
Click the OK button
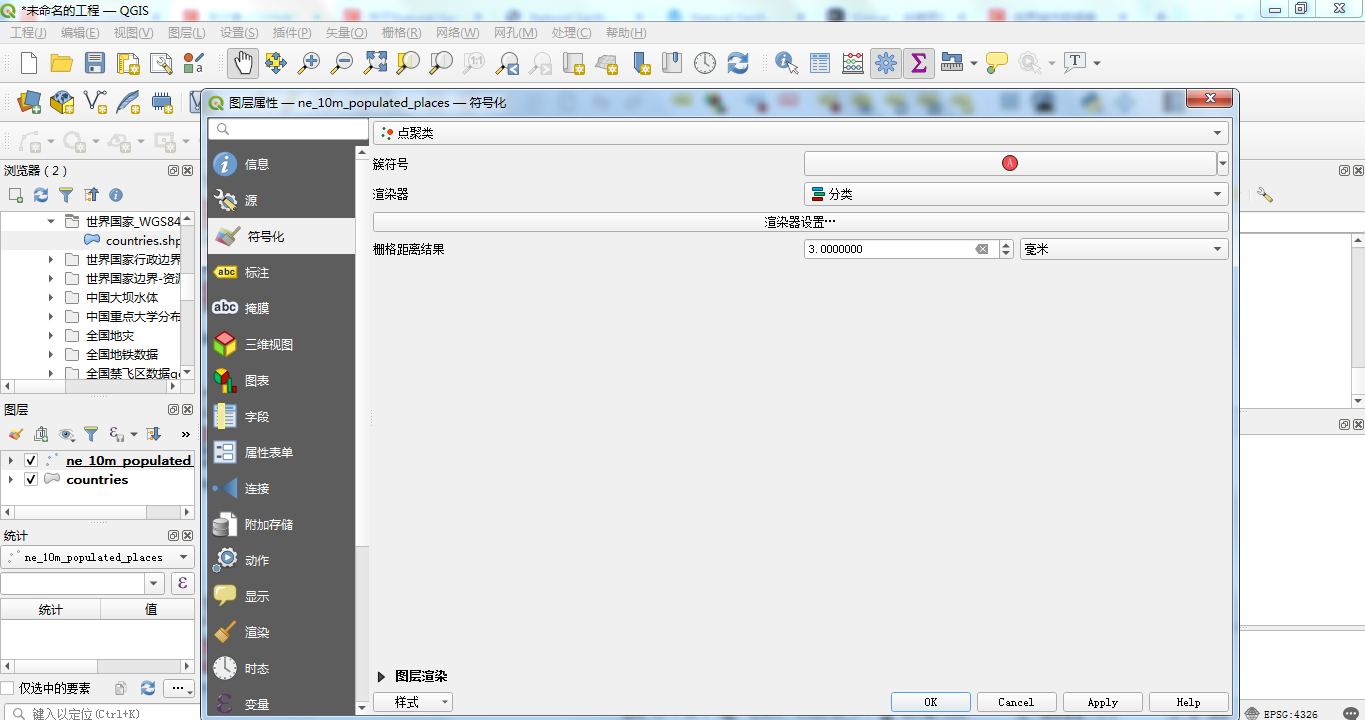click(x=931, y=702)
